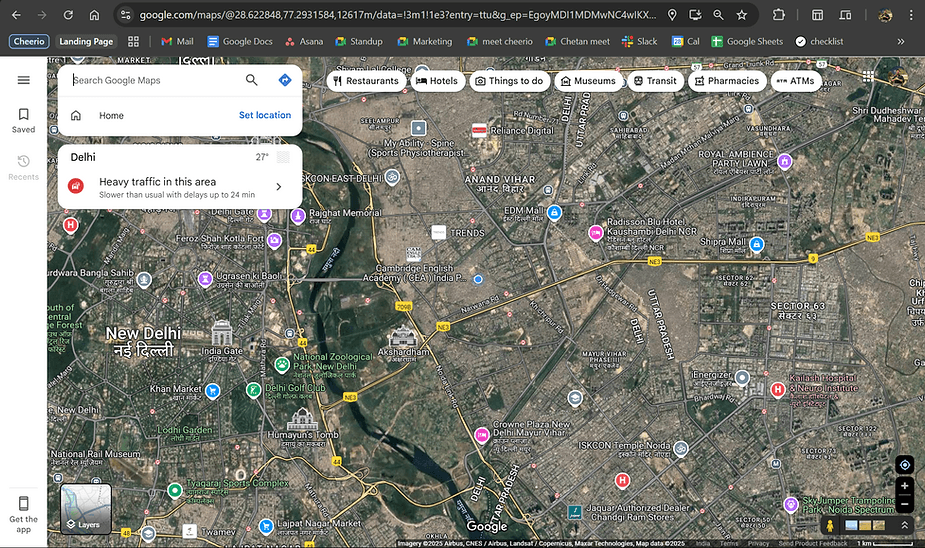925x548 pixels.
Task: Open the Google apps grid icon
Action: [x=868, y=76]
